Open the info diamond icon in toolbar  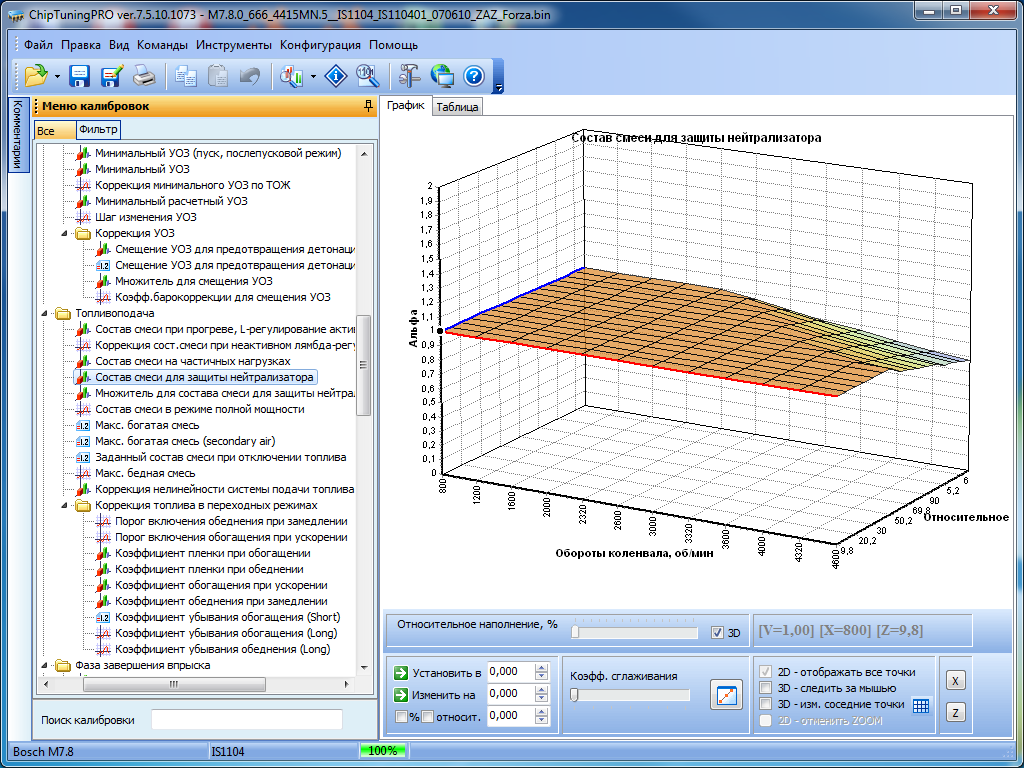click(x=337, y=75)
